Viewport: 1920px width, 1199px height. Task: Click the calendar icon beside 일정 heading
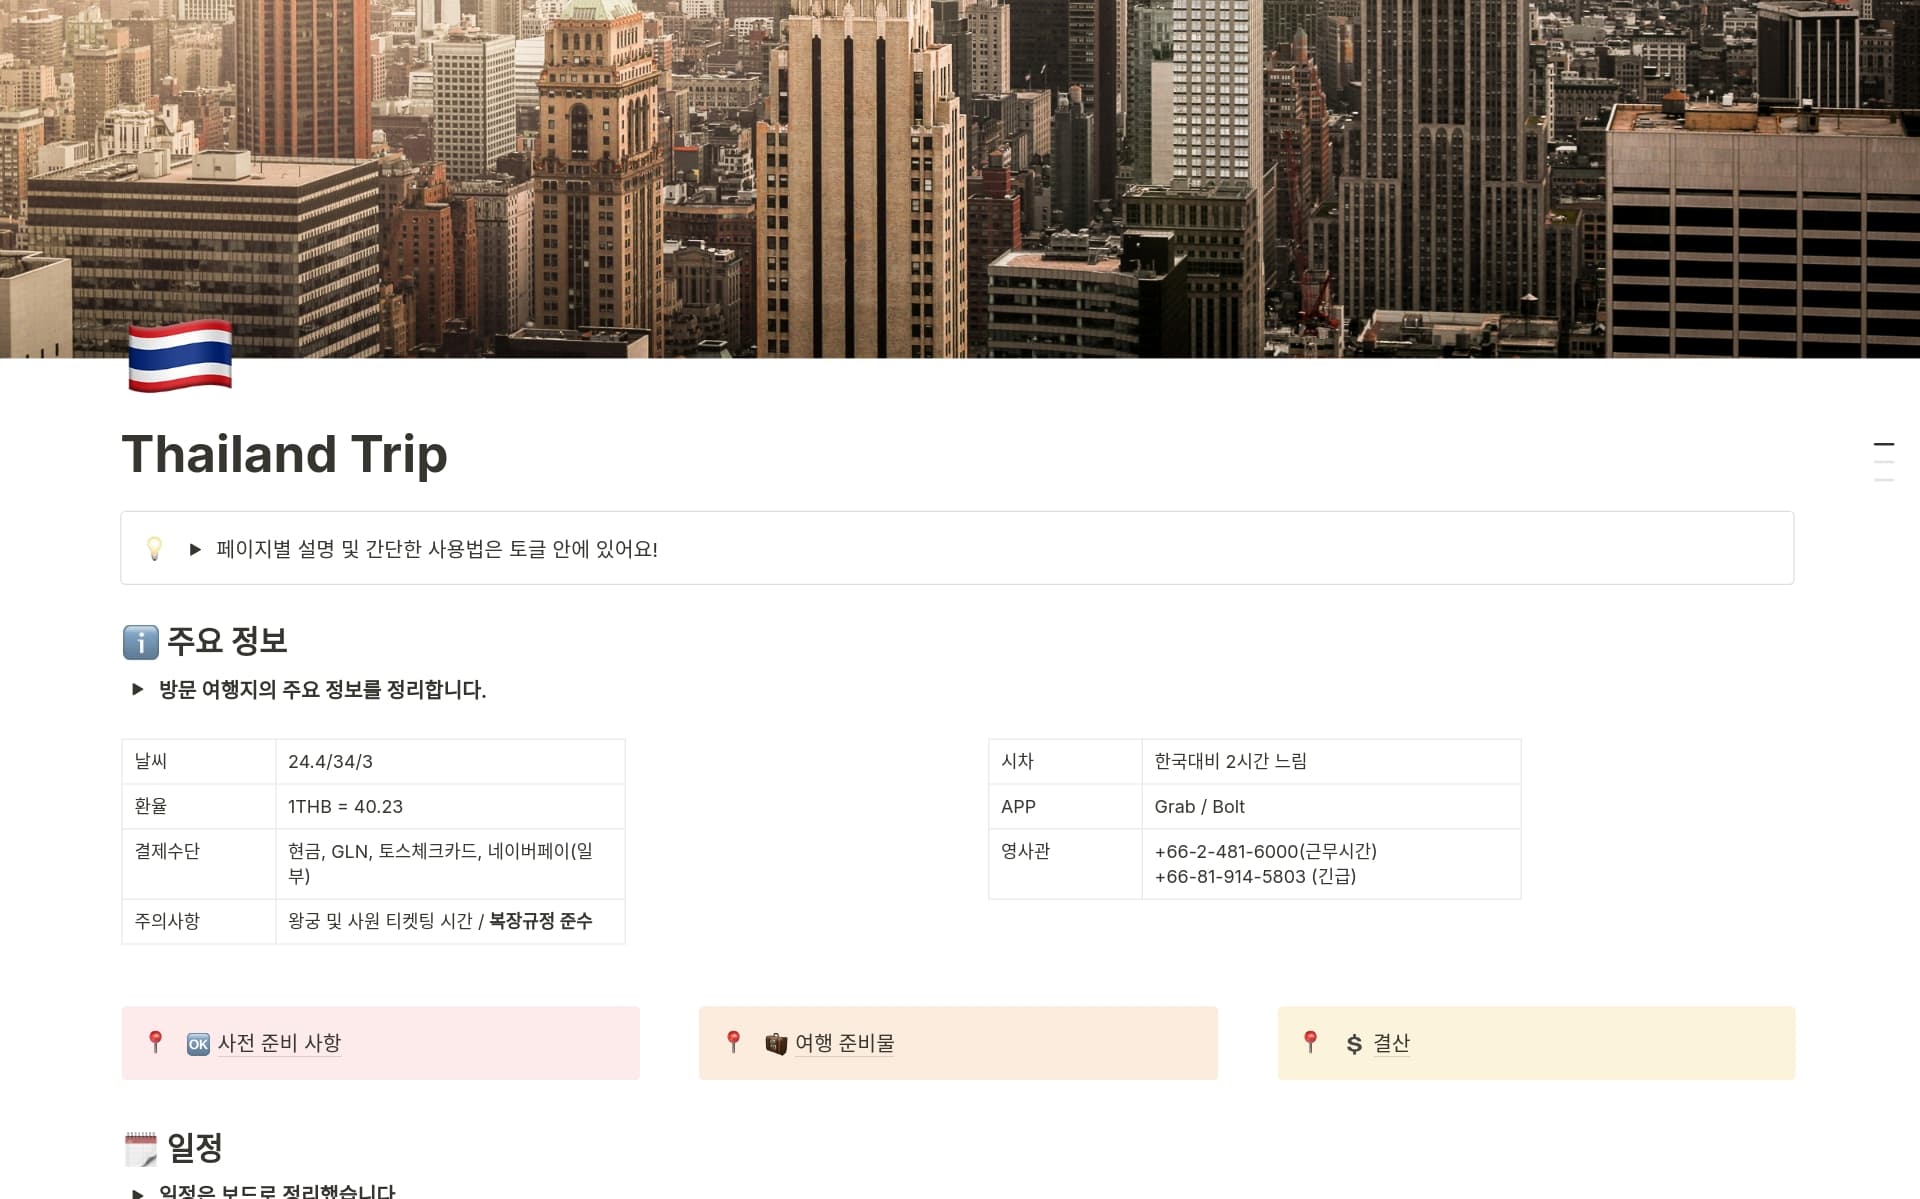click(x=140, y=1149)
